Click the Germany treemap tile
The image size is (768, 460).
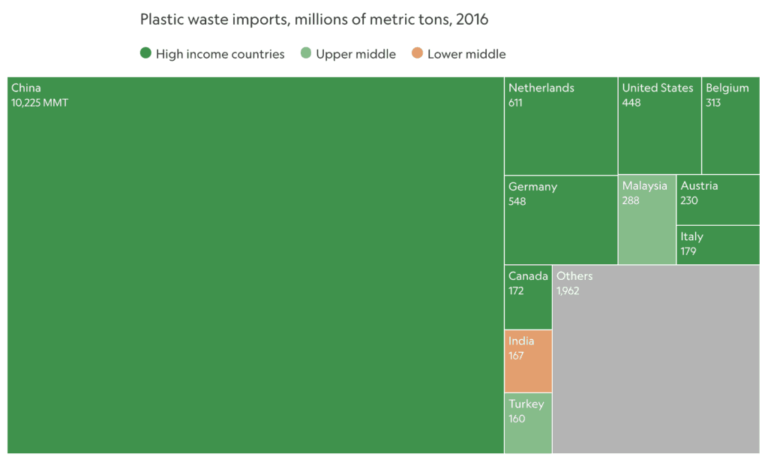pyautogui.click(x=560, y=221)
